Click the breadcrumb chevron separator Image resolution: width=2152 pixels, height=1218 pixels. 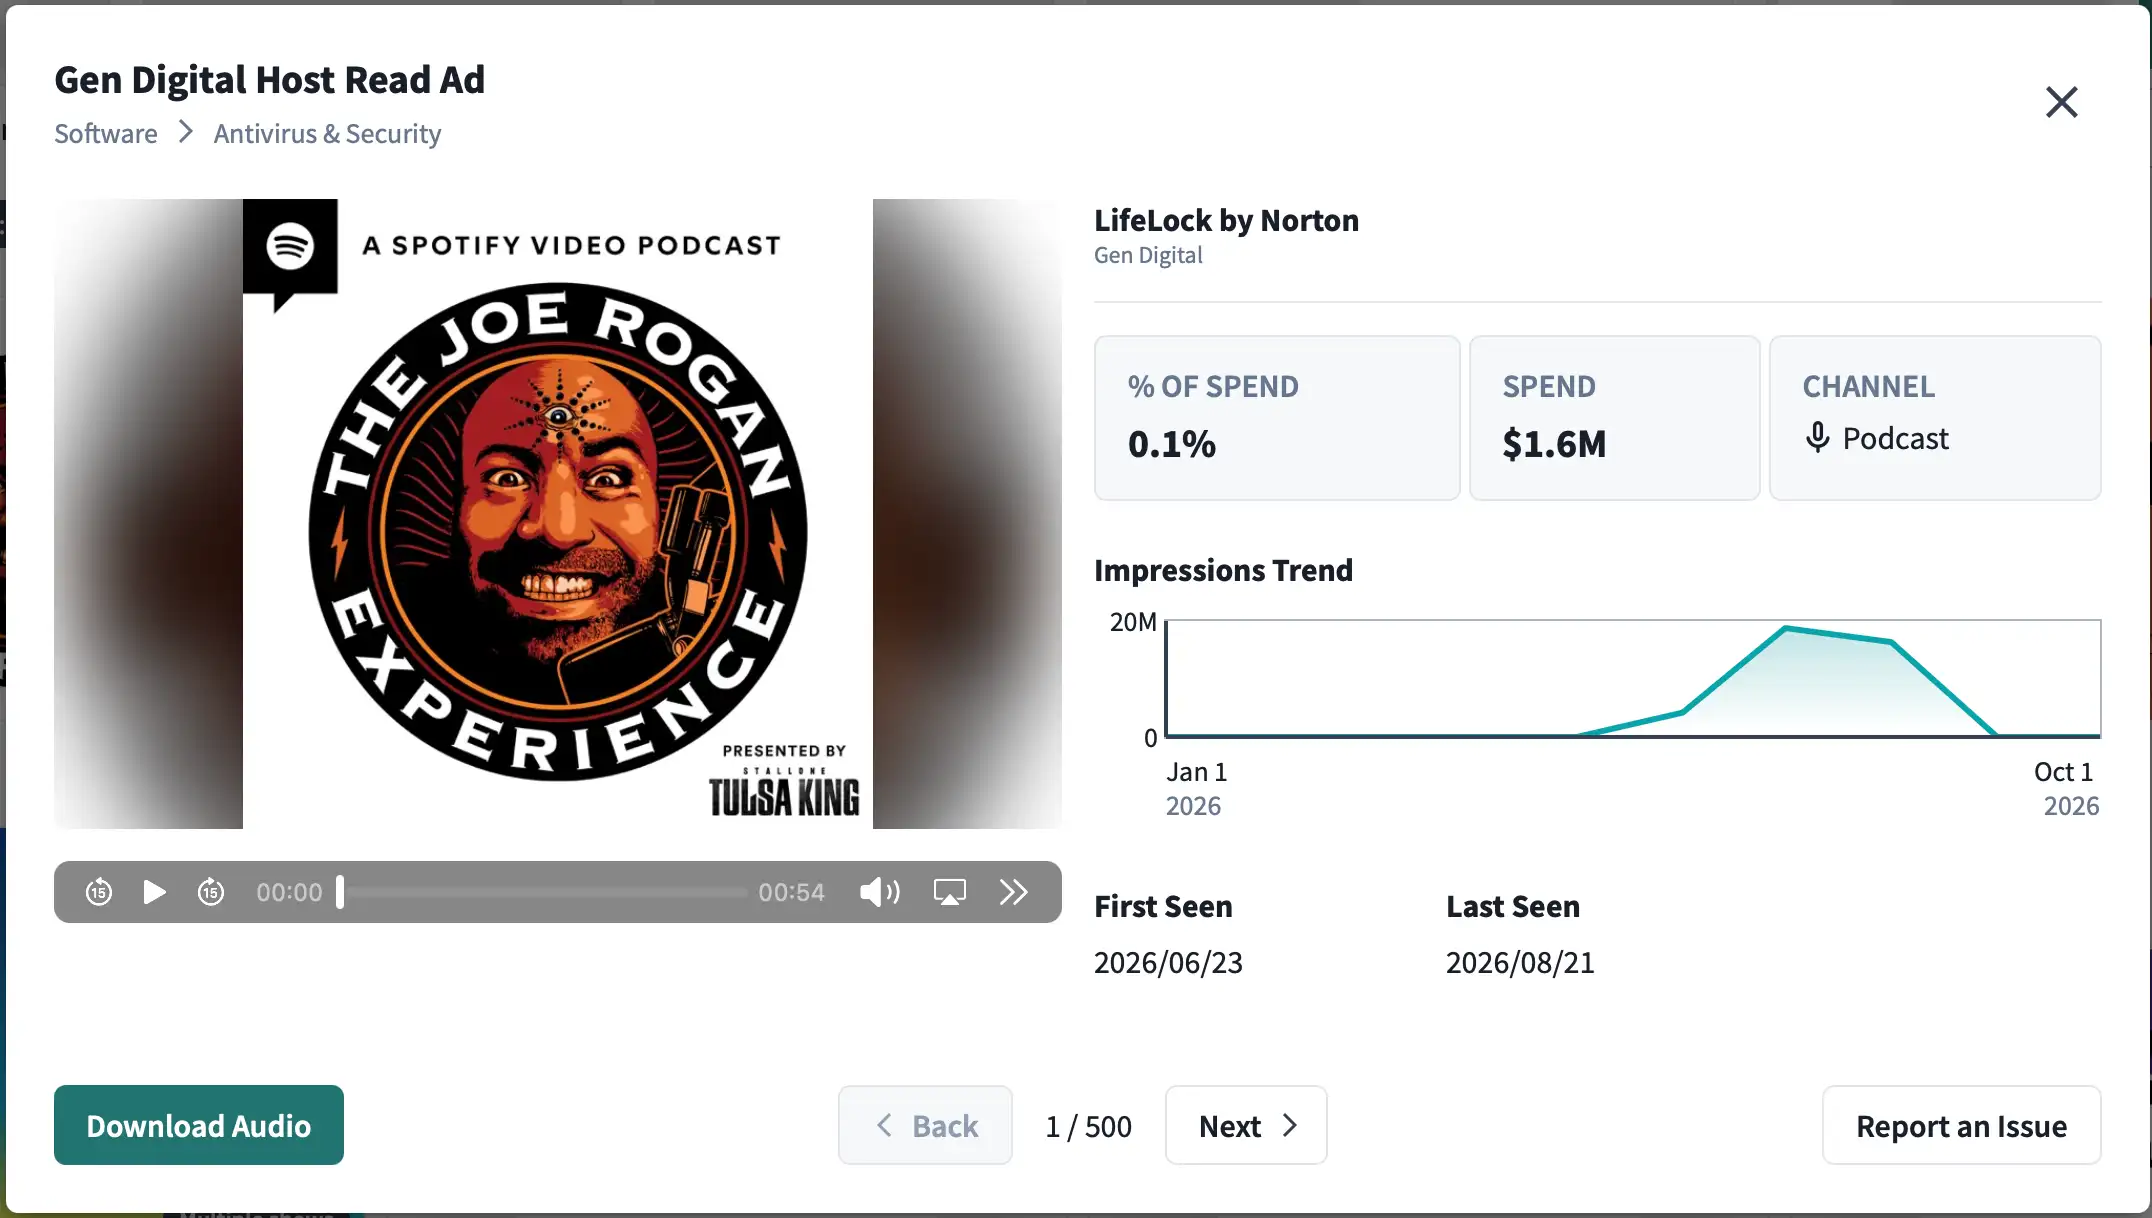pyautogui.click(x=185, y=132)
